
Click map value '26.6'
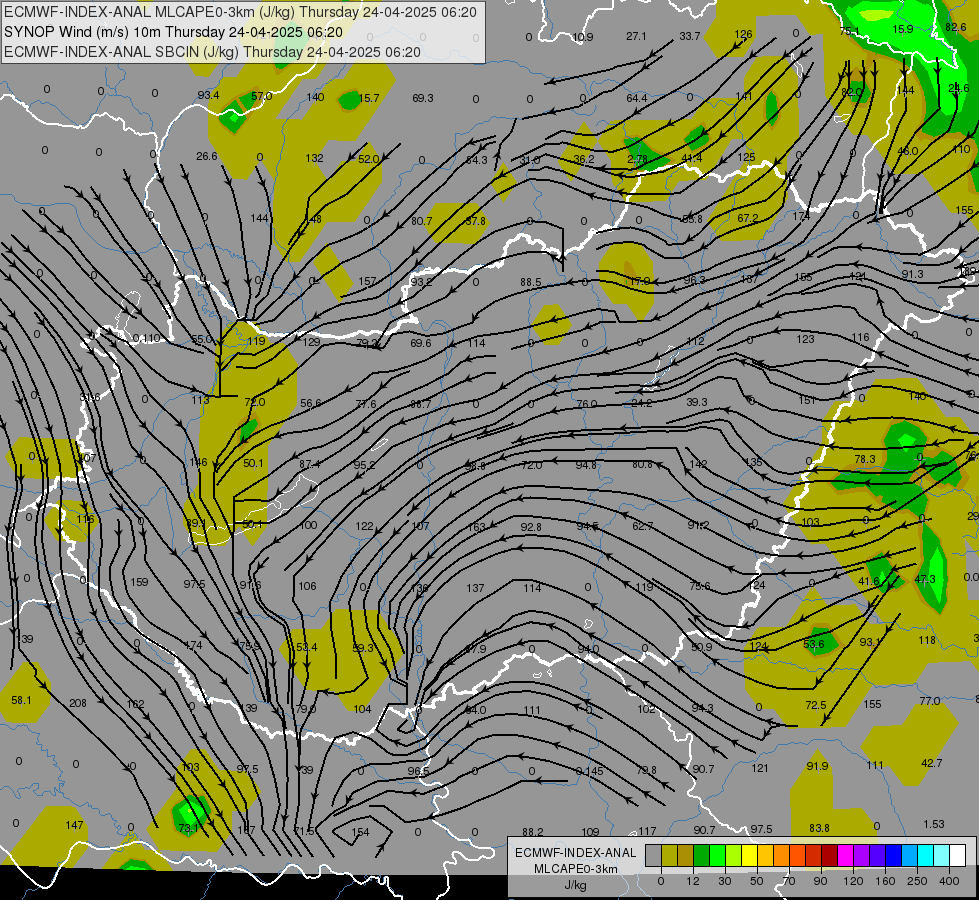coord(207,156)
